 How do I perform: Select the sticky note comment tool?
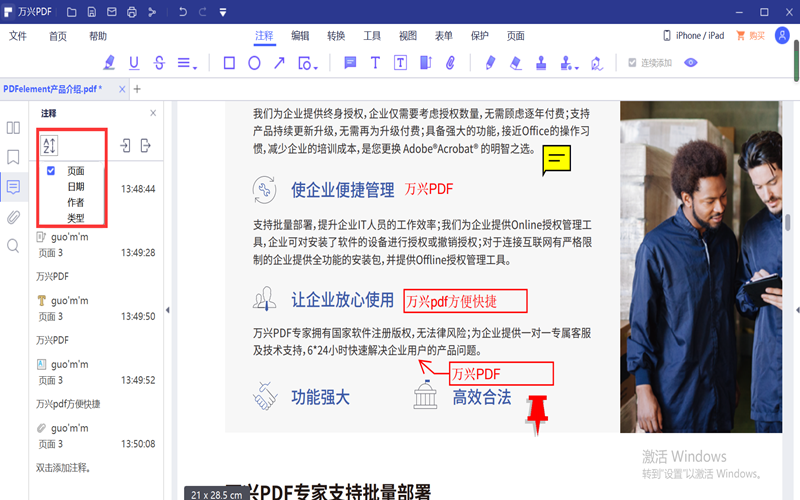pos(350,63)
